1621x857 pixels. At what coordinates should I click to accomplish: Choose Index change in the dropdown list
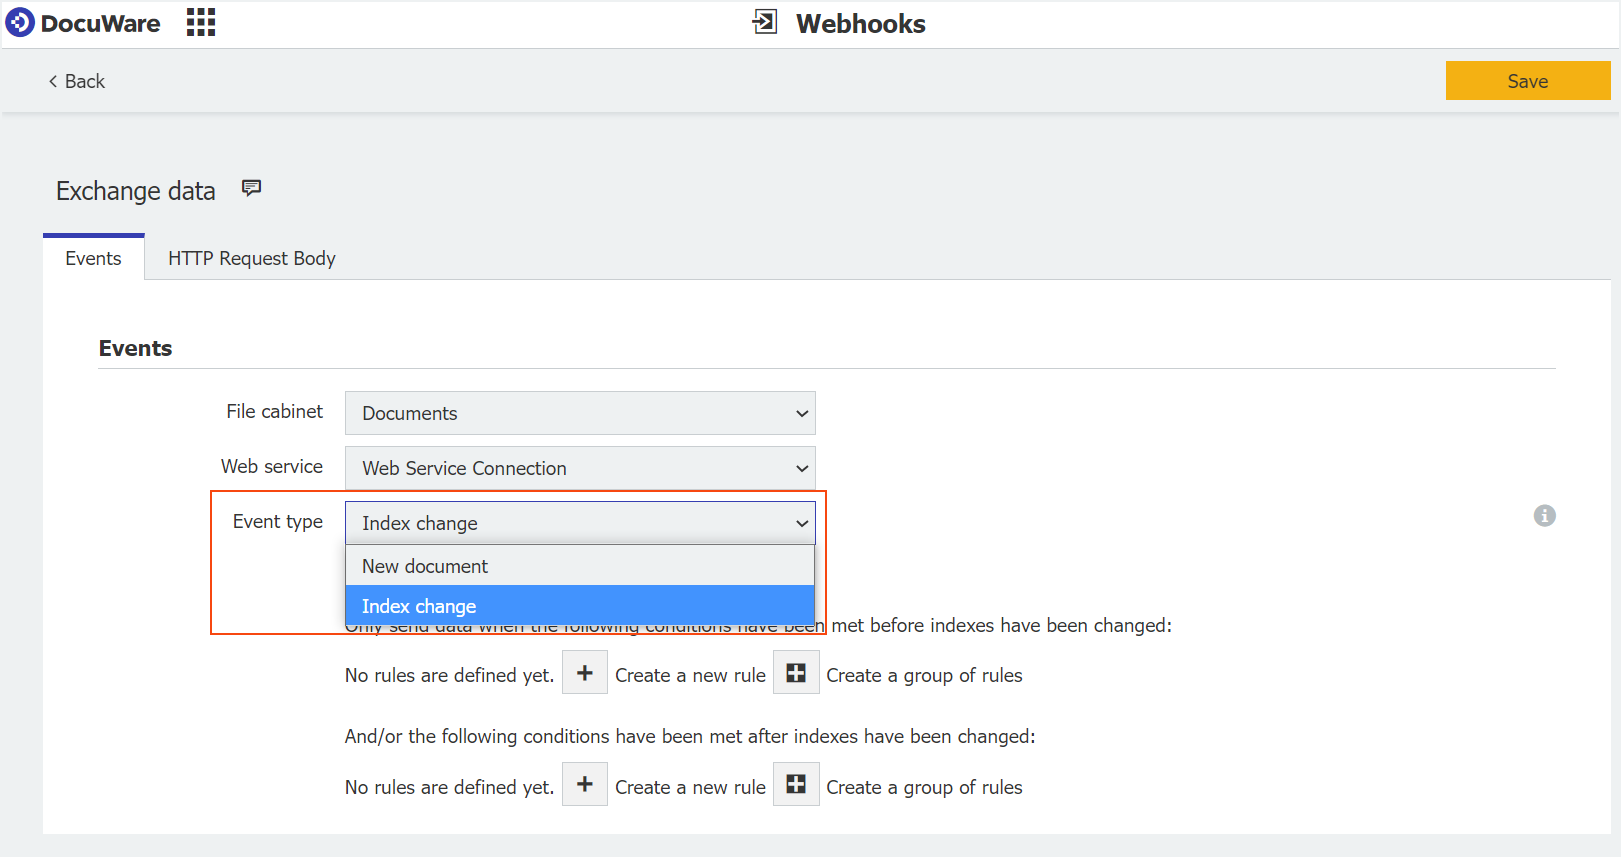(x=580, y=606)
